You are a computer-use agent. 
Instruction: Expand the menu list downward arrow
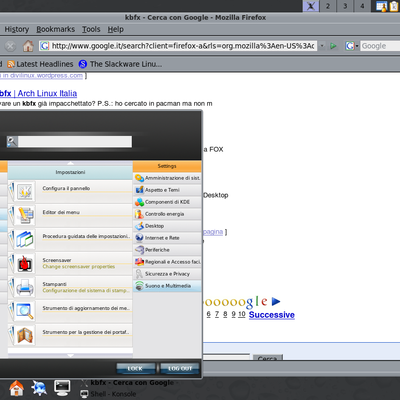70,356
